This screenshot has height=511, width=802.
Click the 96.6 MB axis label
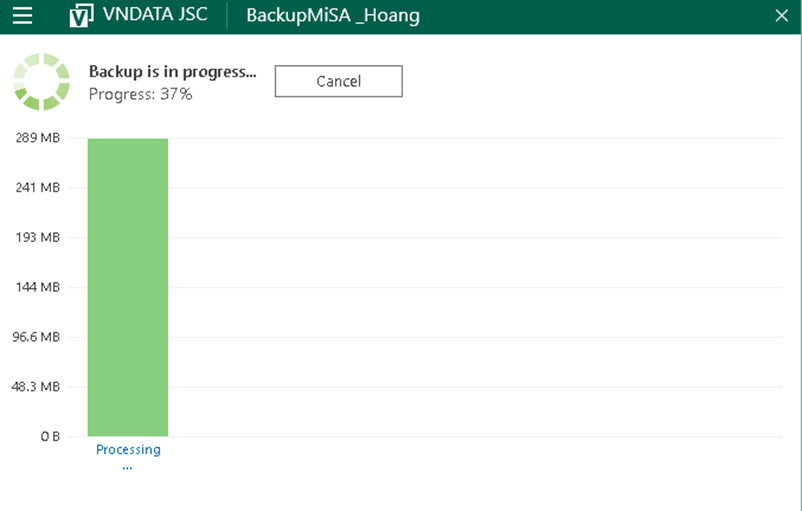36,337
